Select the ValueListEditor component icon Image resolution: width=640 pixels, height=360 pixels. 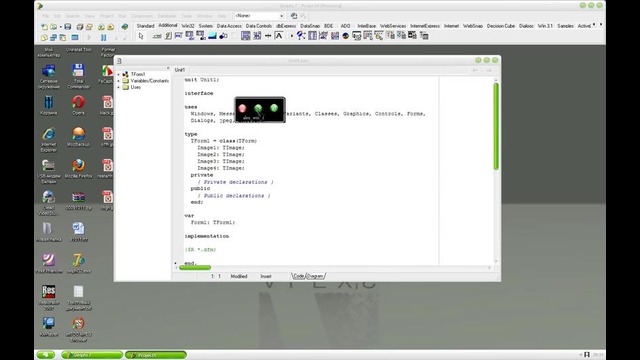[x=313, y=36]
